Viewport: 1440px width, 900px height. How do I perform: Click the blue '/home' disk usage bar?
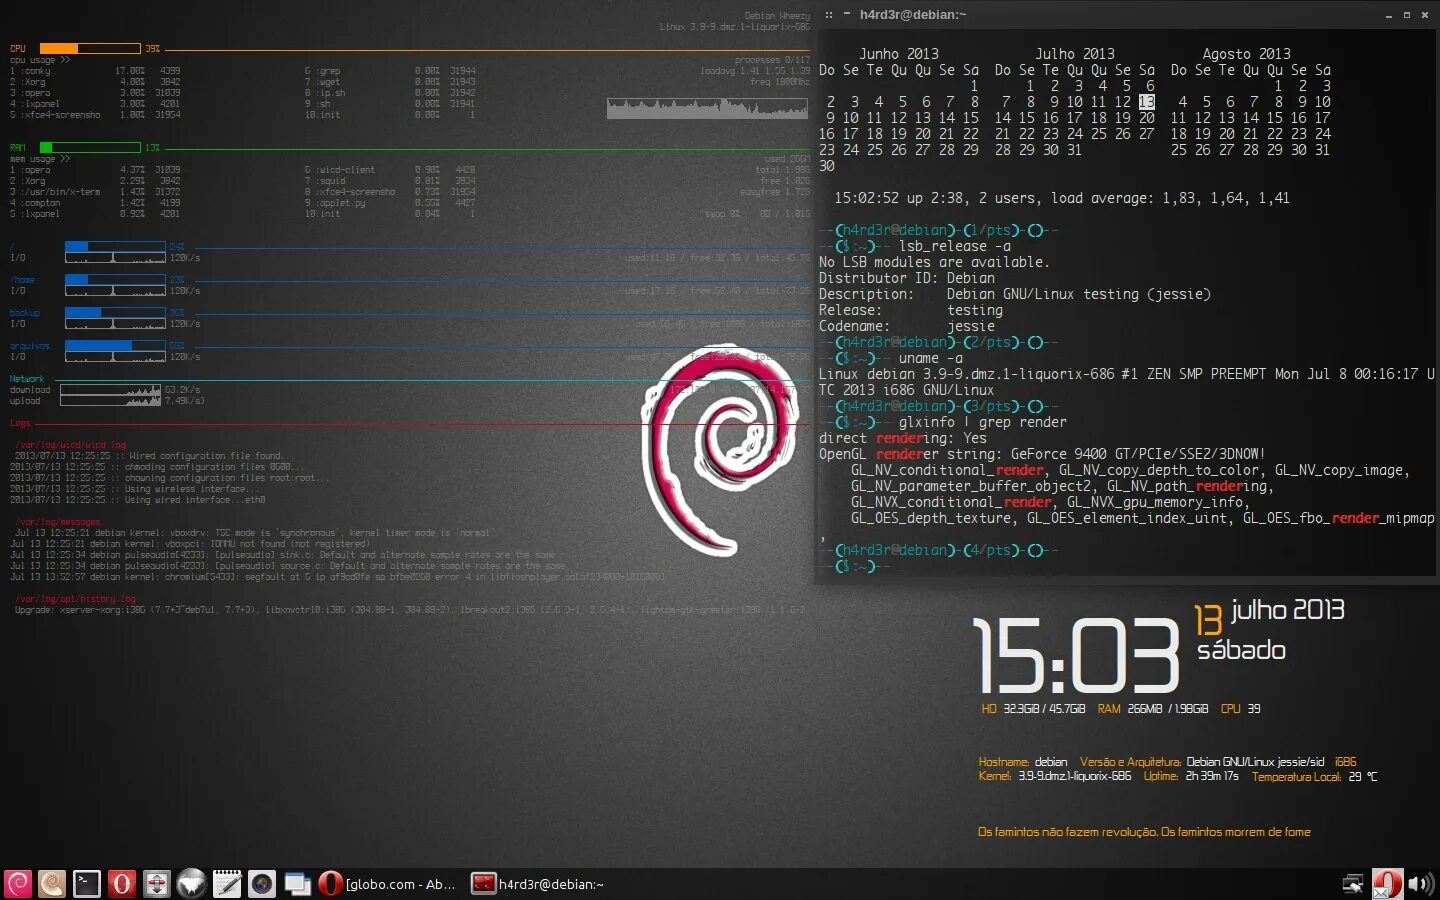115,280
